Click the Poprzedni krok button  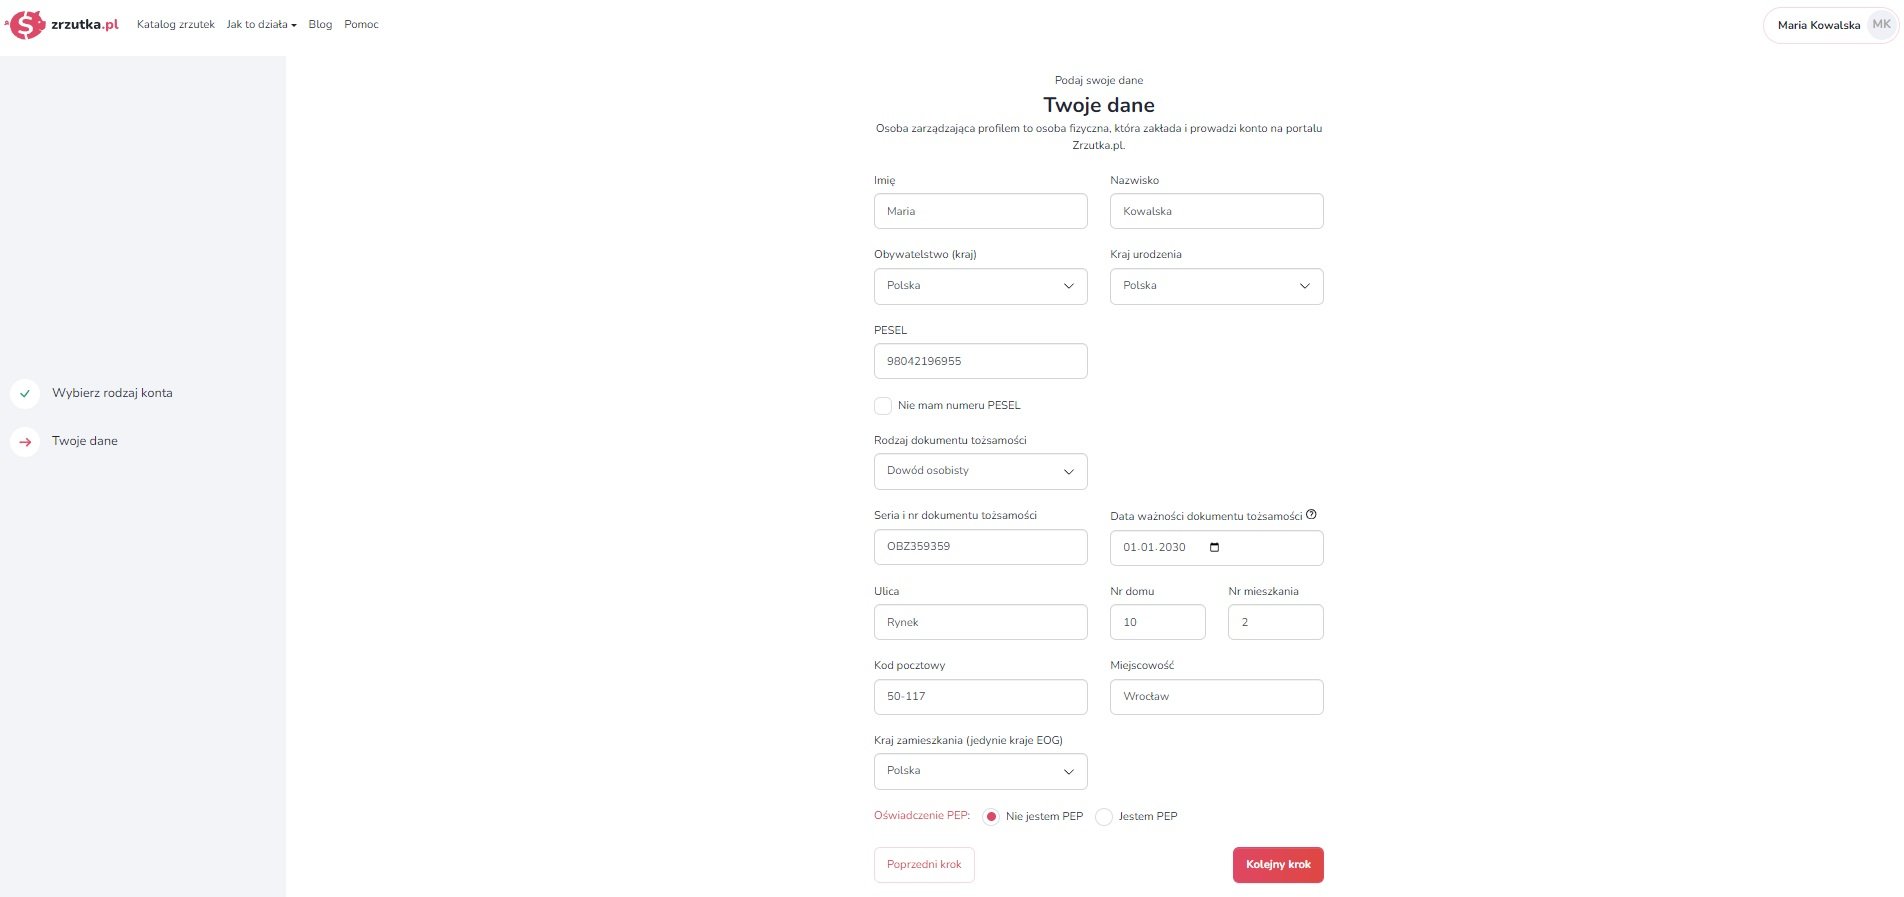click(924, 865)
